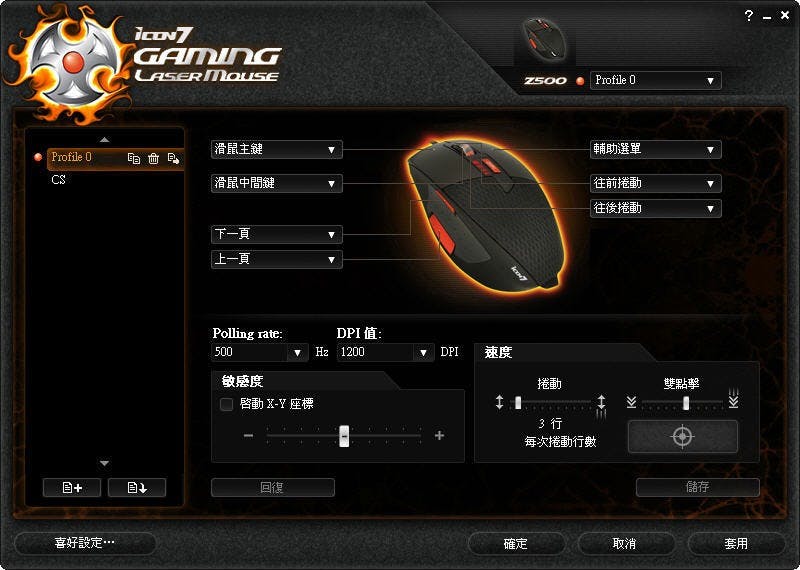Click the sensitivity minus icon

[248, 435]
